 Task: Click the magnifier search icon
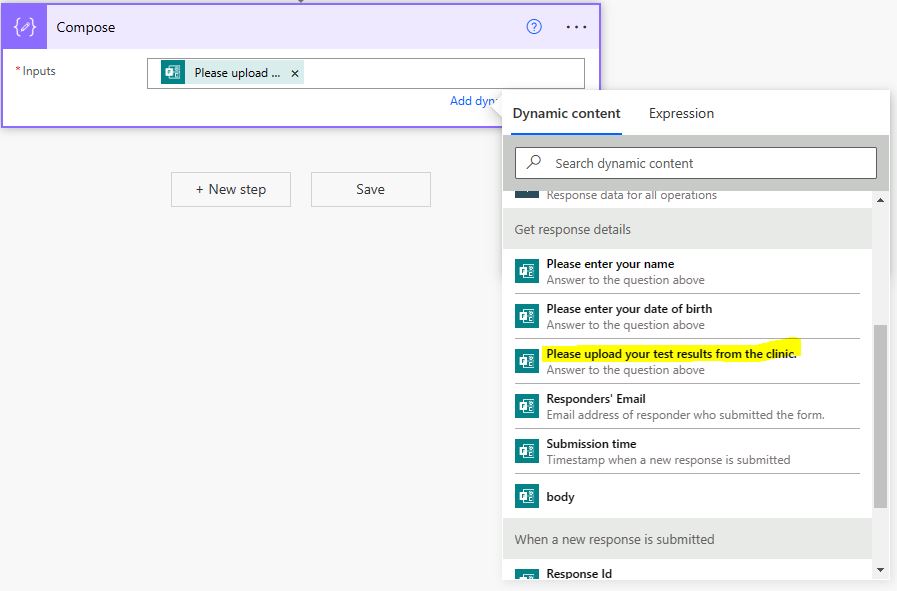pyautogui.click(x=535, y=162)
